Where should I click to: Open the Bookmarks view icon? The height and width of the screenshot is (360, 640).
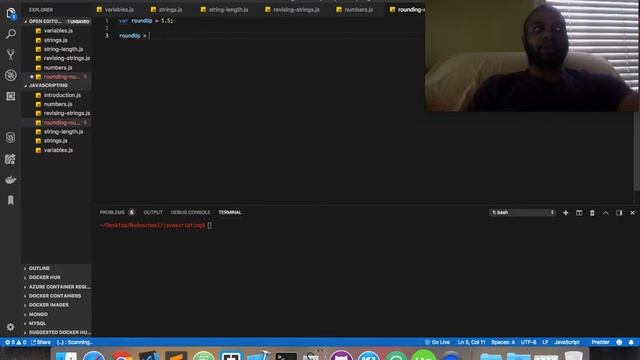click(11, 200)
